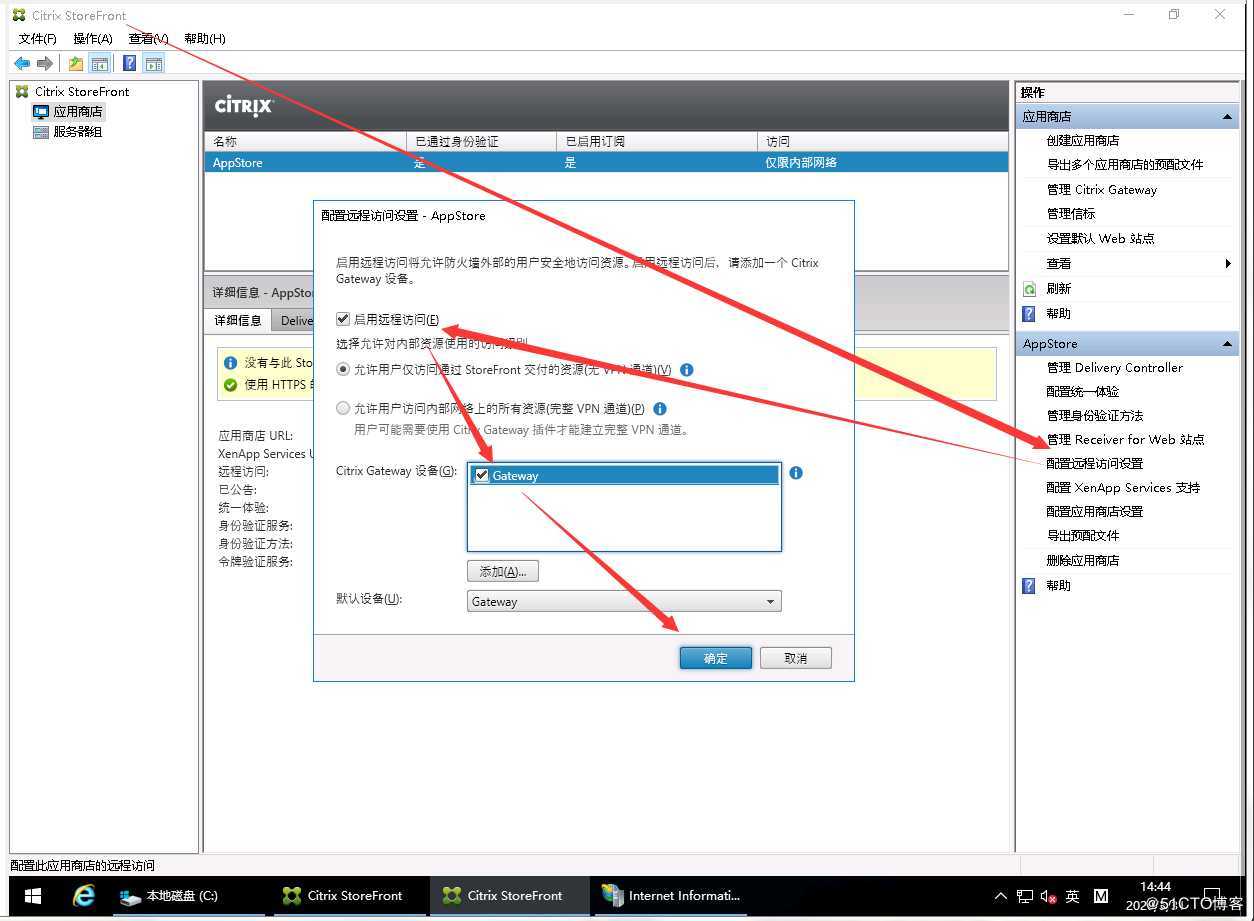Image resolution: width=1254 pixels, height=921 pixels.
Task: Click 管理身份验证方法 action
Action: pyautogui.click(x=1095, y=416)
